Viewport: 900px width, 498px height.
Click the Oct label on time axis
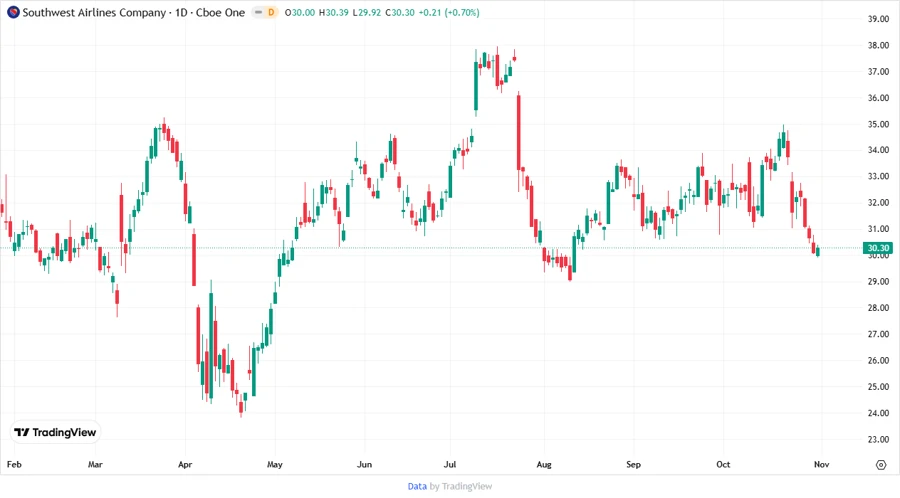pyautogui.click(x=723, y=464)
